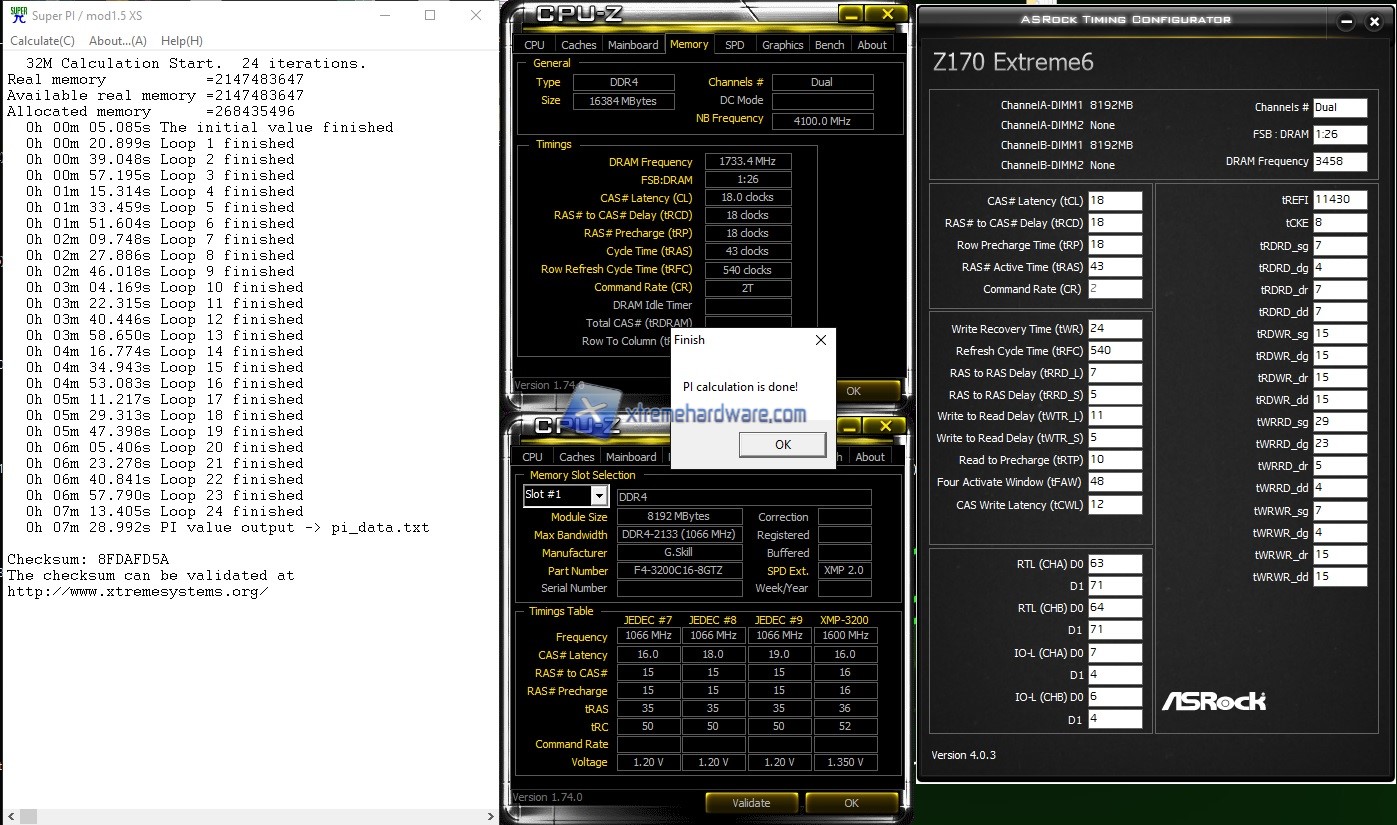Click OK on the CPU-Z Memory window
The height and width of the screenshot is (825, 1397).
[869, 391]
